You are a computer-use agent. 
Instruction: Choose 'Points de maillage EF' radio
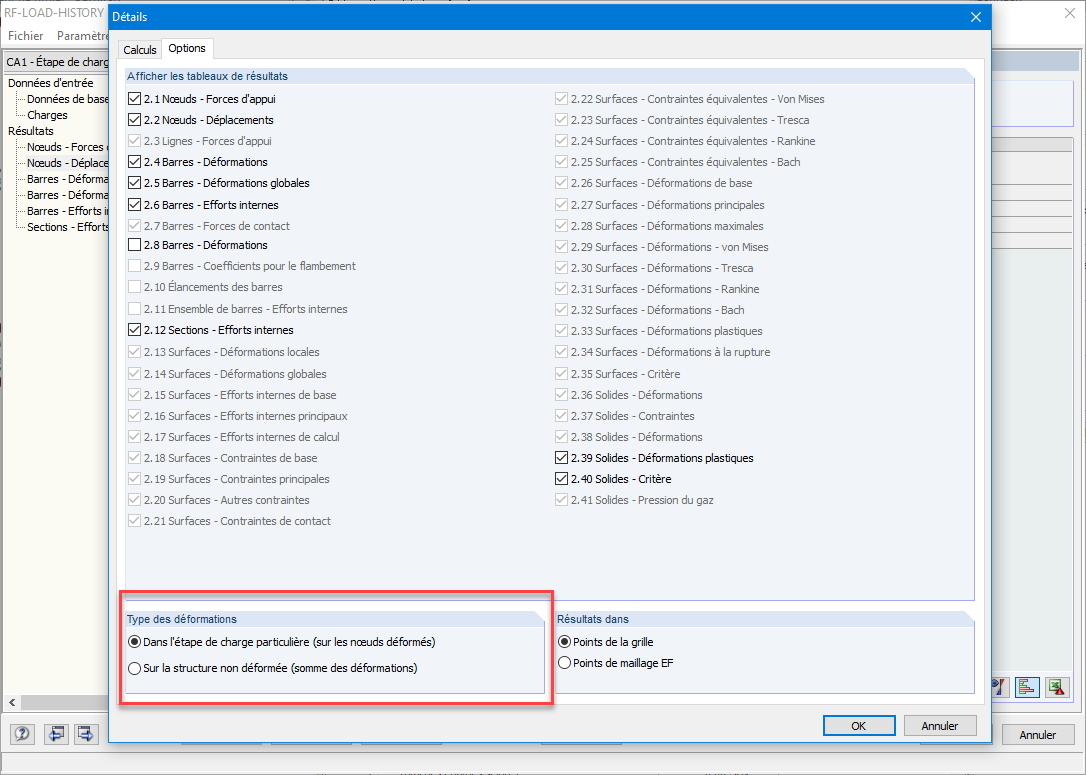(564, 663)
